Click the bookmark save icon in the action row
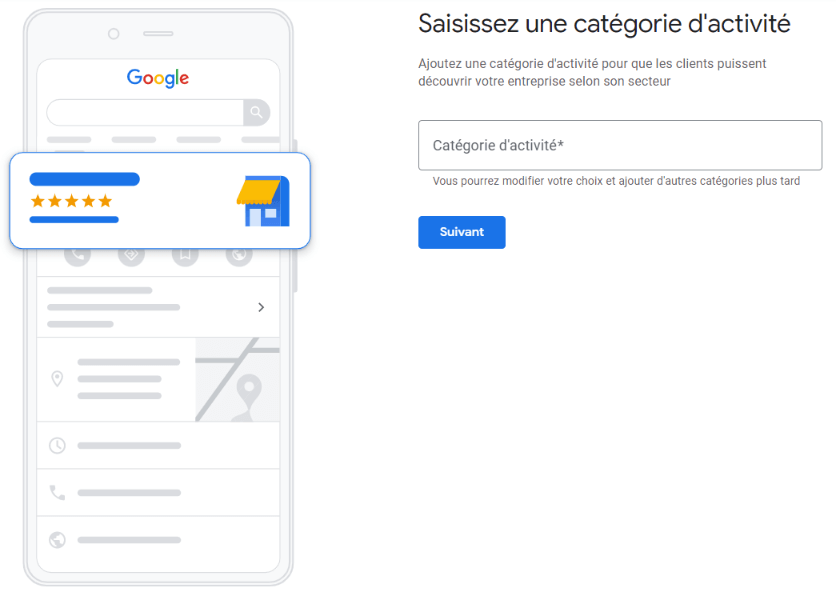The height and width of the screenshot is (590, 836). (185, 256)
